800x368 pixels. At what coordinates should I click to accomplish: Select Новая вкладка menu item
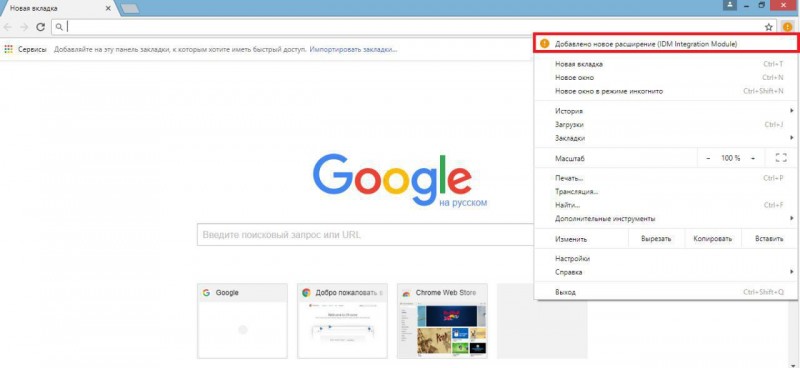pos(666,64)
